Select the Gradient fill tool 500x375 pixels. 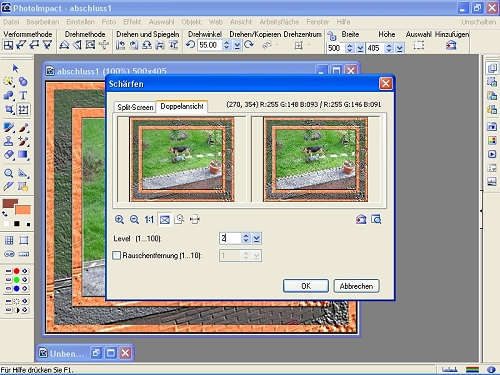click(23, 155)
